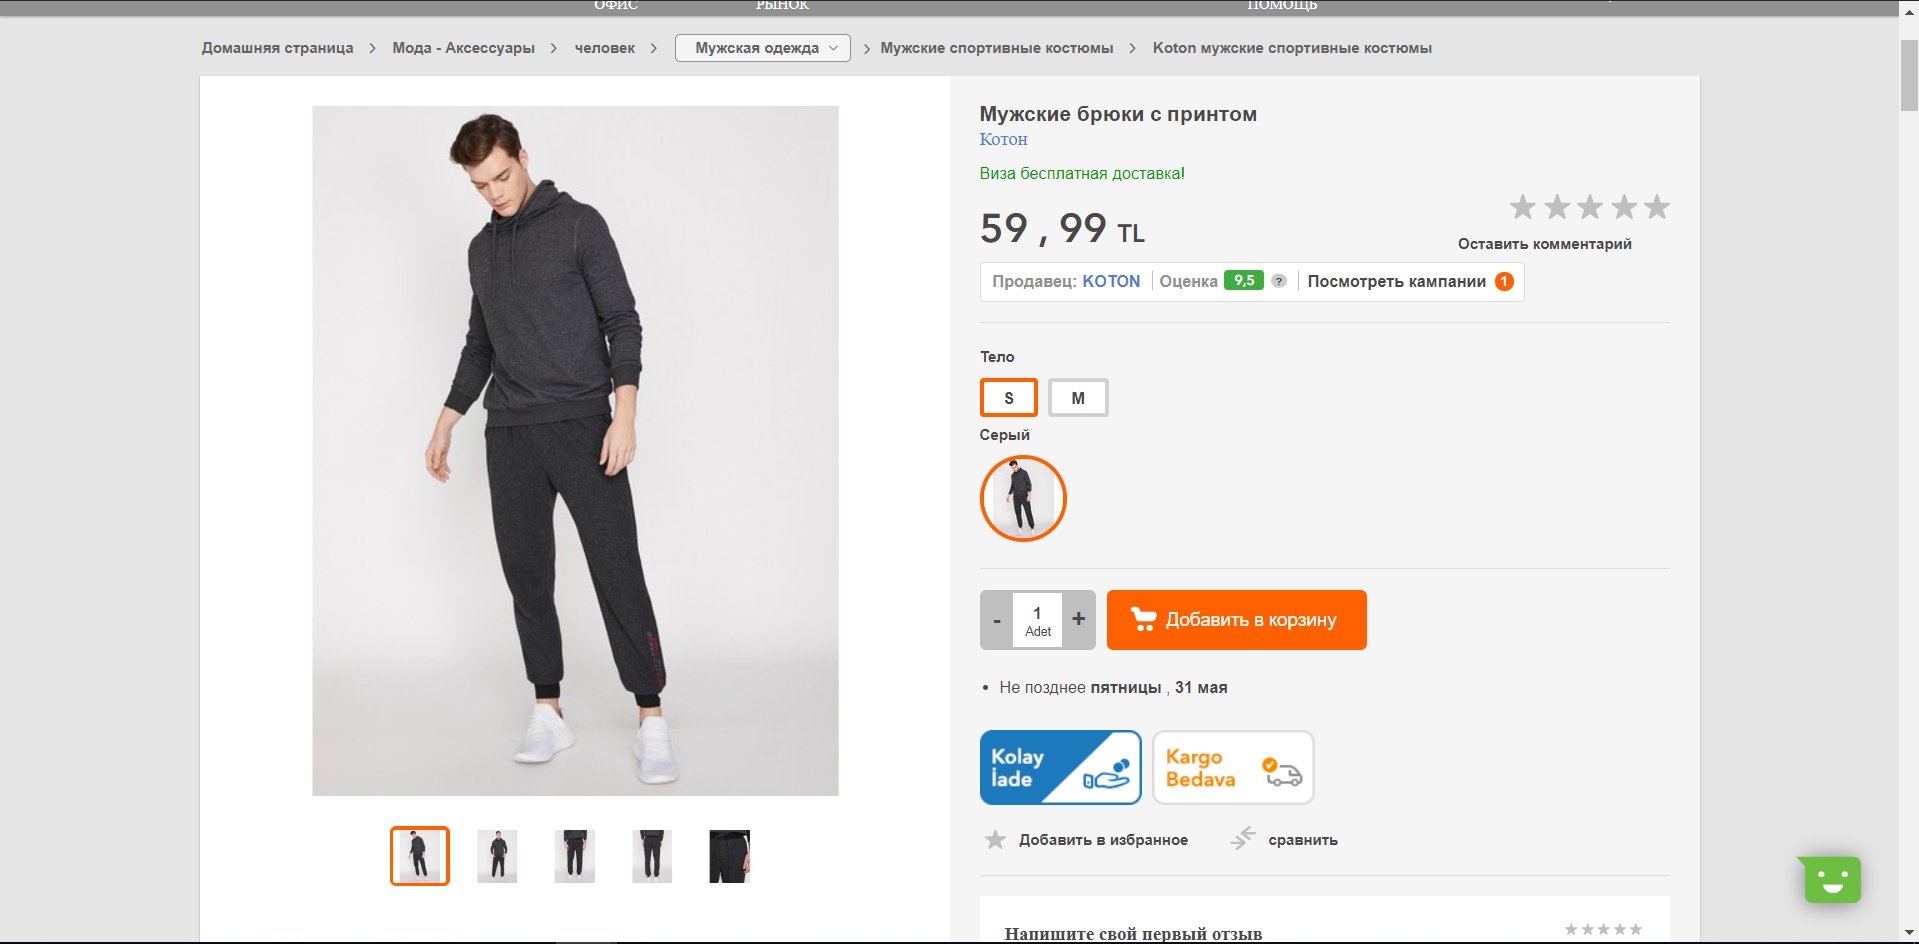
Task: Click the orange campaign count badge
Action: pyautogui.click(x=1504, y=282)
